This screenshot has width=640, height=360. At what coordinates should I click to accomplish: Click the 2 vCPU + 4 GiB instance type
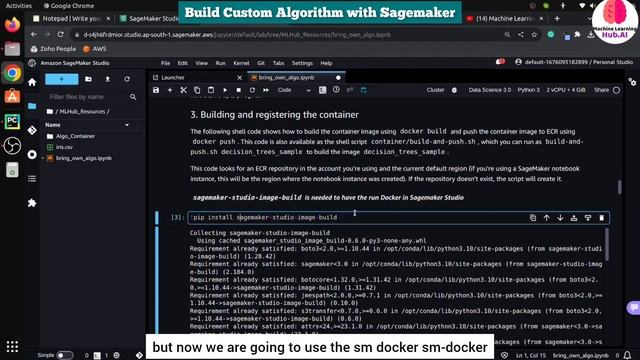pyautogui.click(x=566, y=90)
